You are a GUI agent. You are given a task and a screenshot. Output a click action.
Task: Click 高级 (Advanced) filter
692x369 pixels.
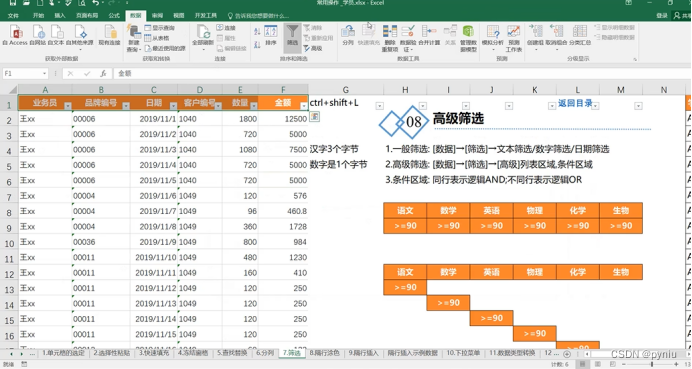(x=313, y=48)
